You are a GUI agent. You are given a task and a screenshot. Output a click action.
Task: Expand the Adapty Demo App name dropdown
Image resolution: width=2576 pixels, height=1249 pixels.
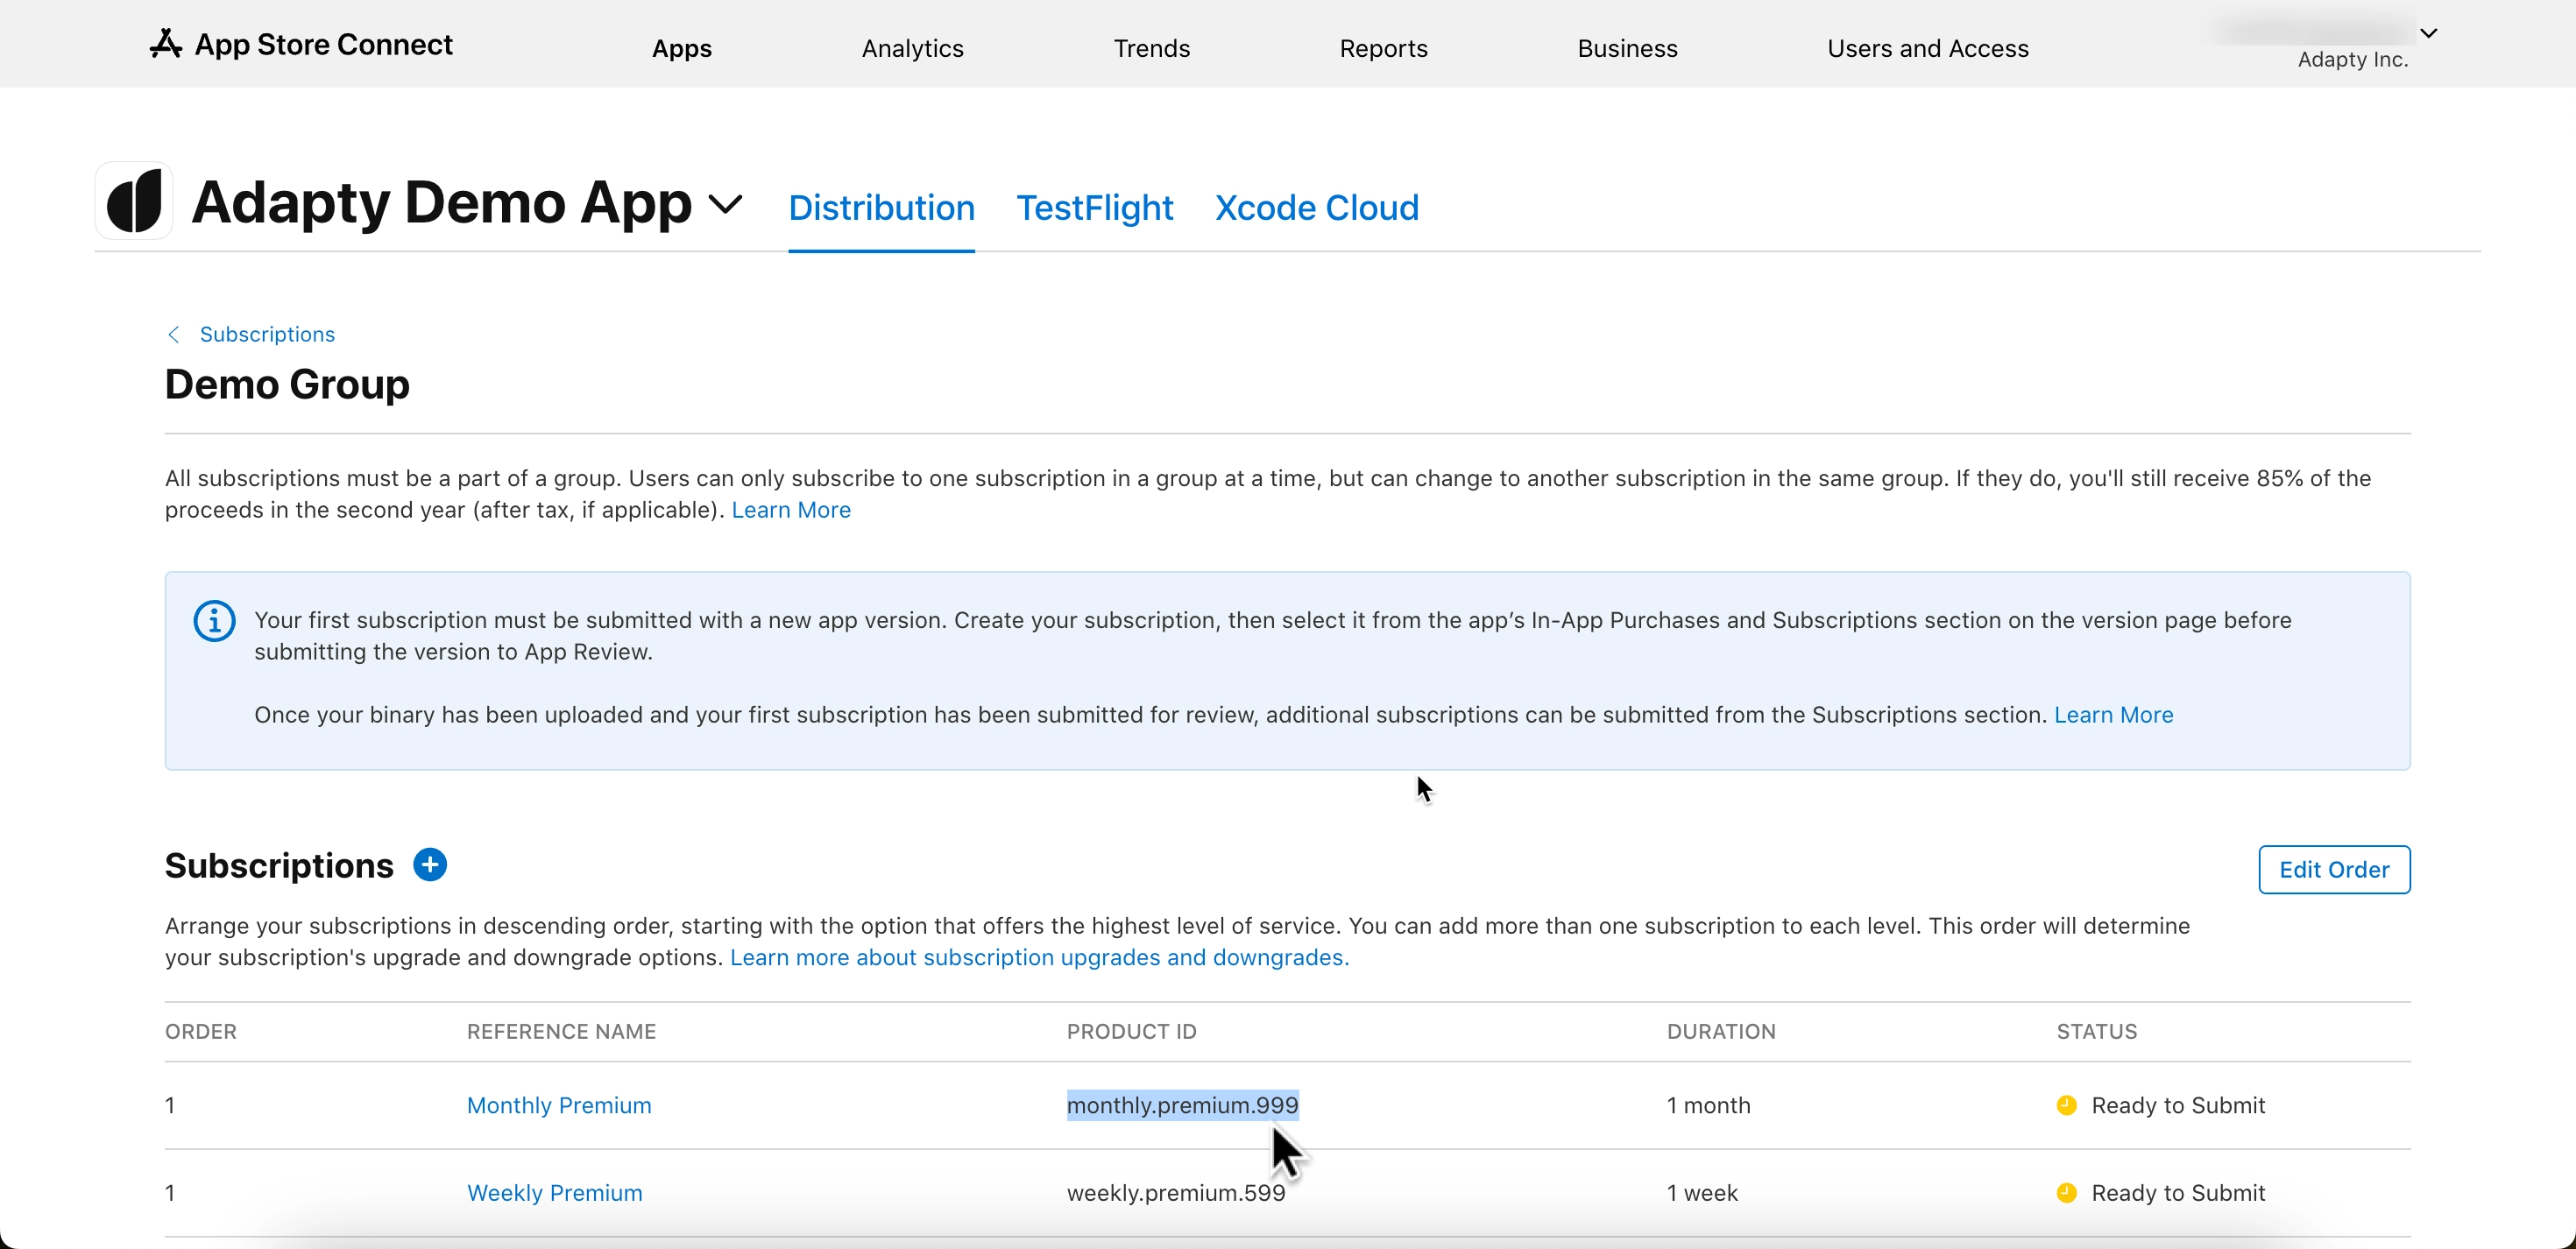click(725, 204)
